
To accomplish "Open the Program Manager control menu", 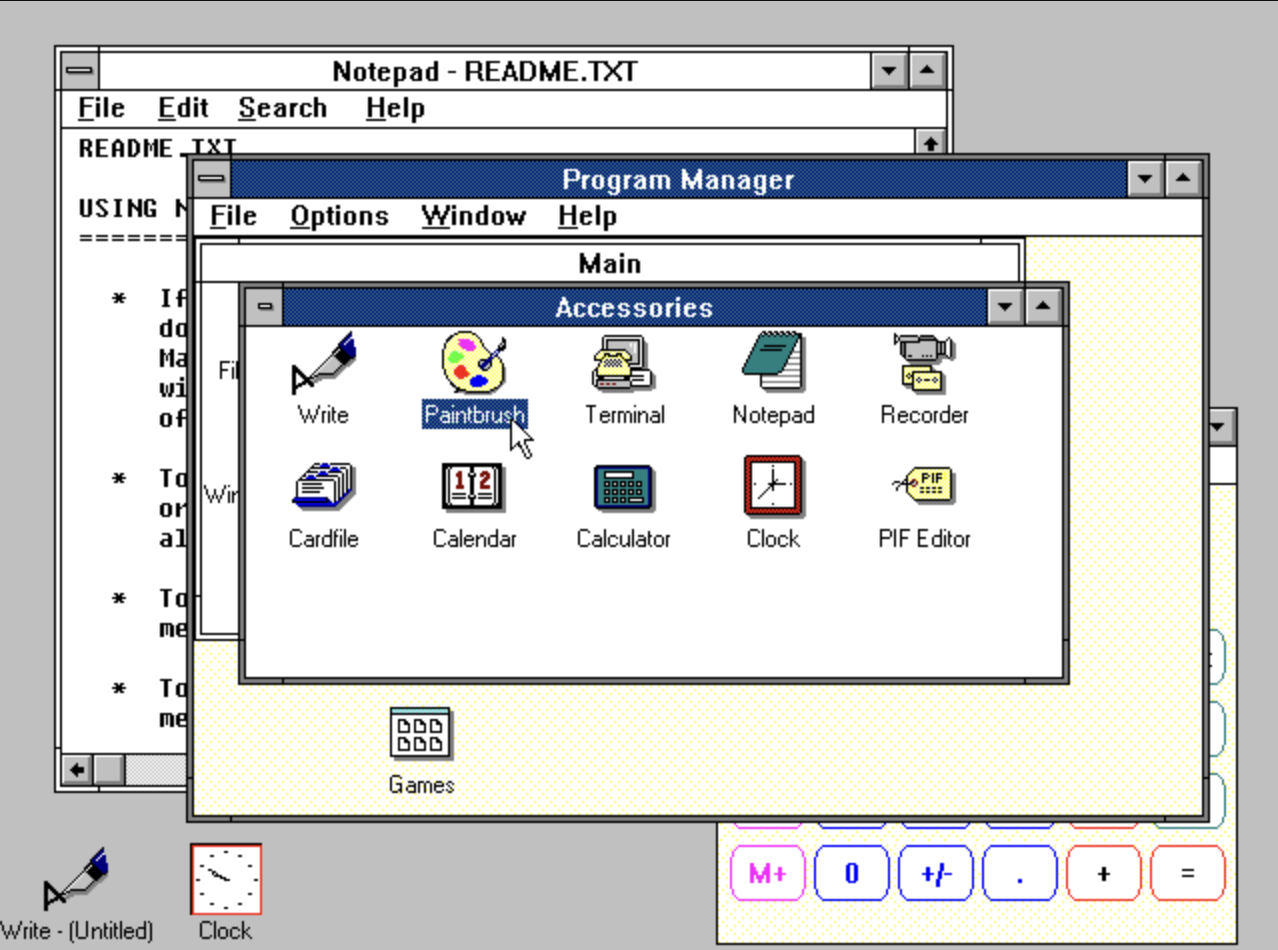I will coord(210,180).
